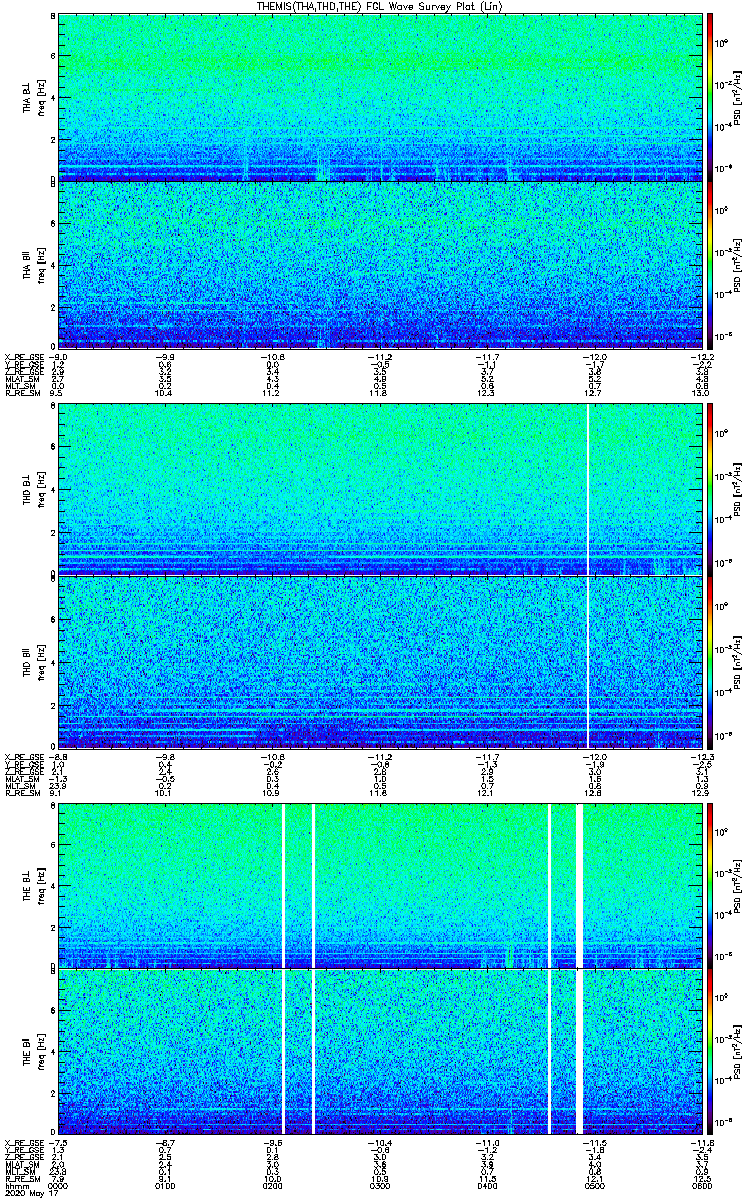Click the 'THA B∥ freq [Hz]' axis label

coord(33,265)
